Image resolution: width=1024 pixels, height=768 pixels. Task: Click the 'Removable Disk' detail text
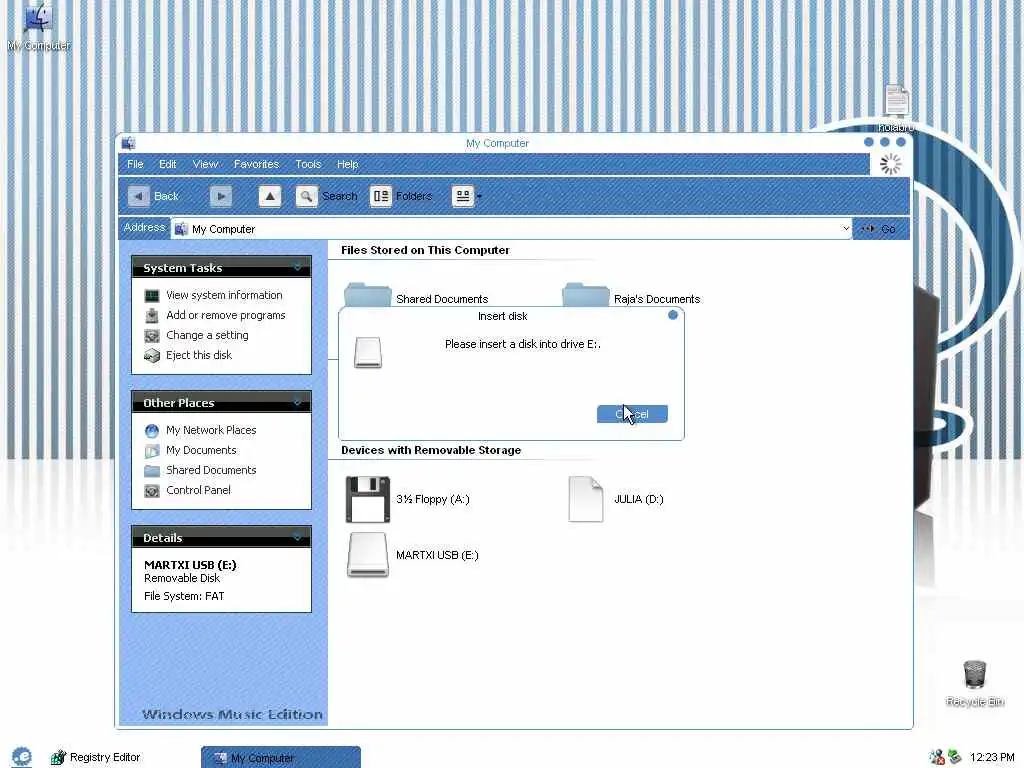182,578
